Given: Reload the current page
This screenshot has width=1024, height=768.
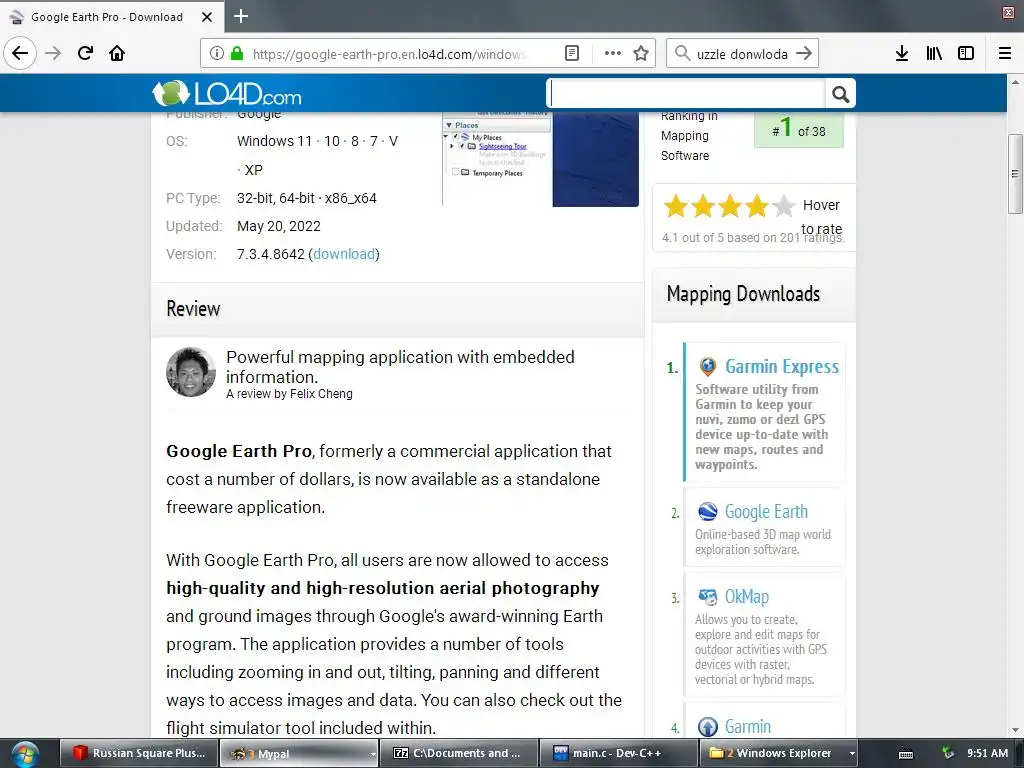Looking at the screenshot, I should (x=86, y=53).
